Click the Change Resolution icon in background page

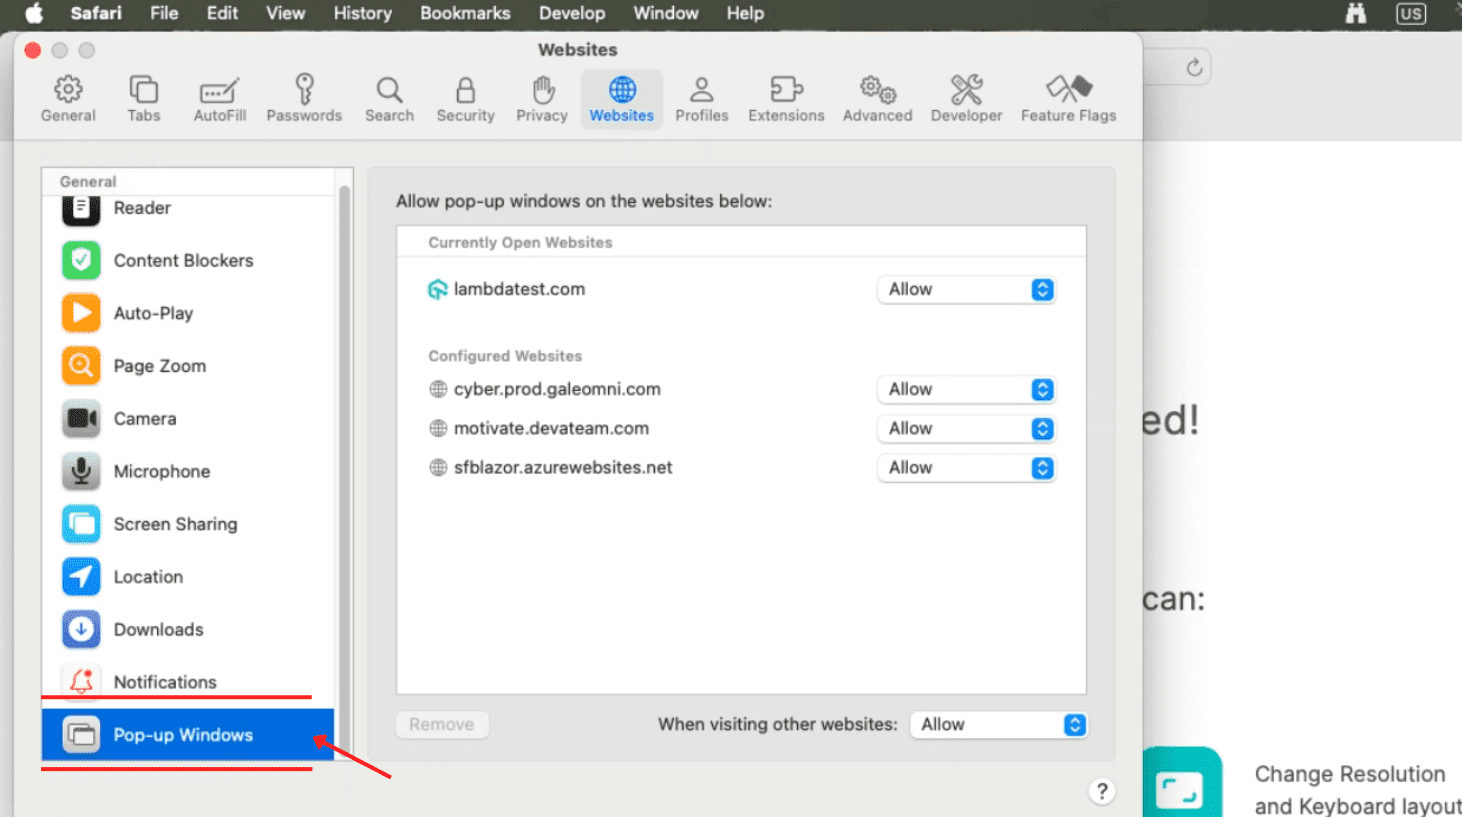point(1181,784)
